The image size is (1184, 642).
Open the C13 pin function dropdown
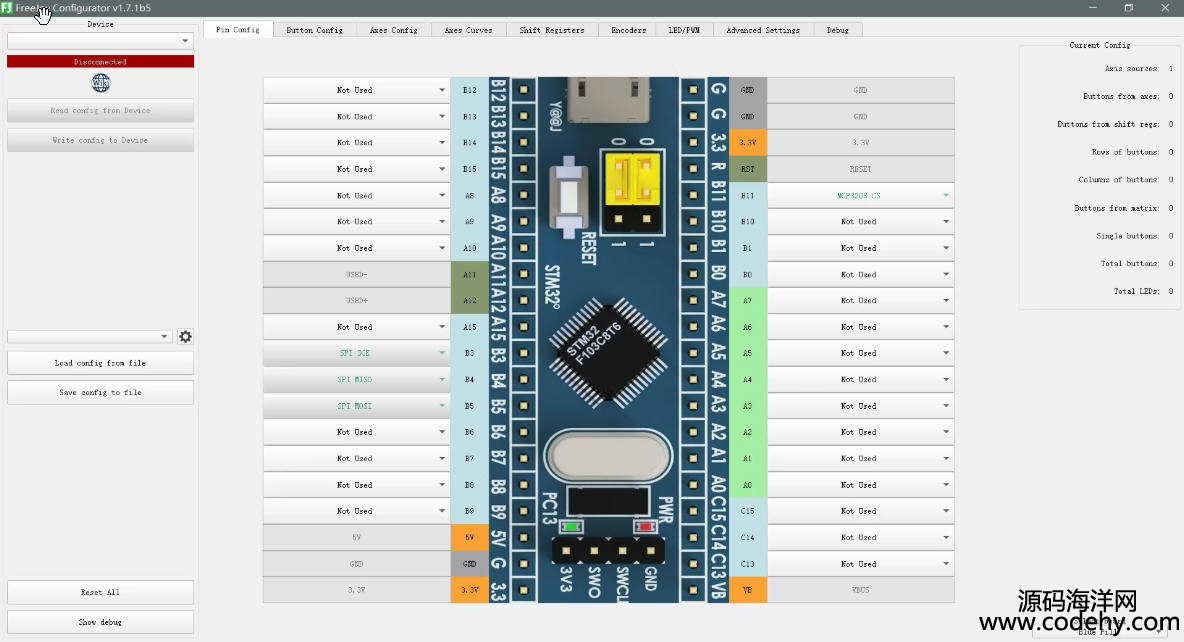(x=861, y=564)
